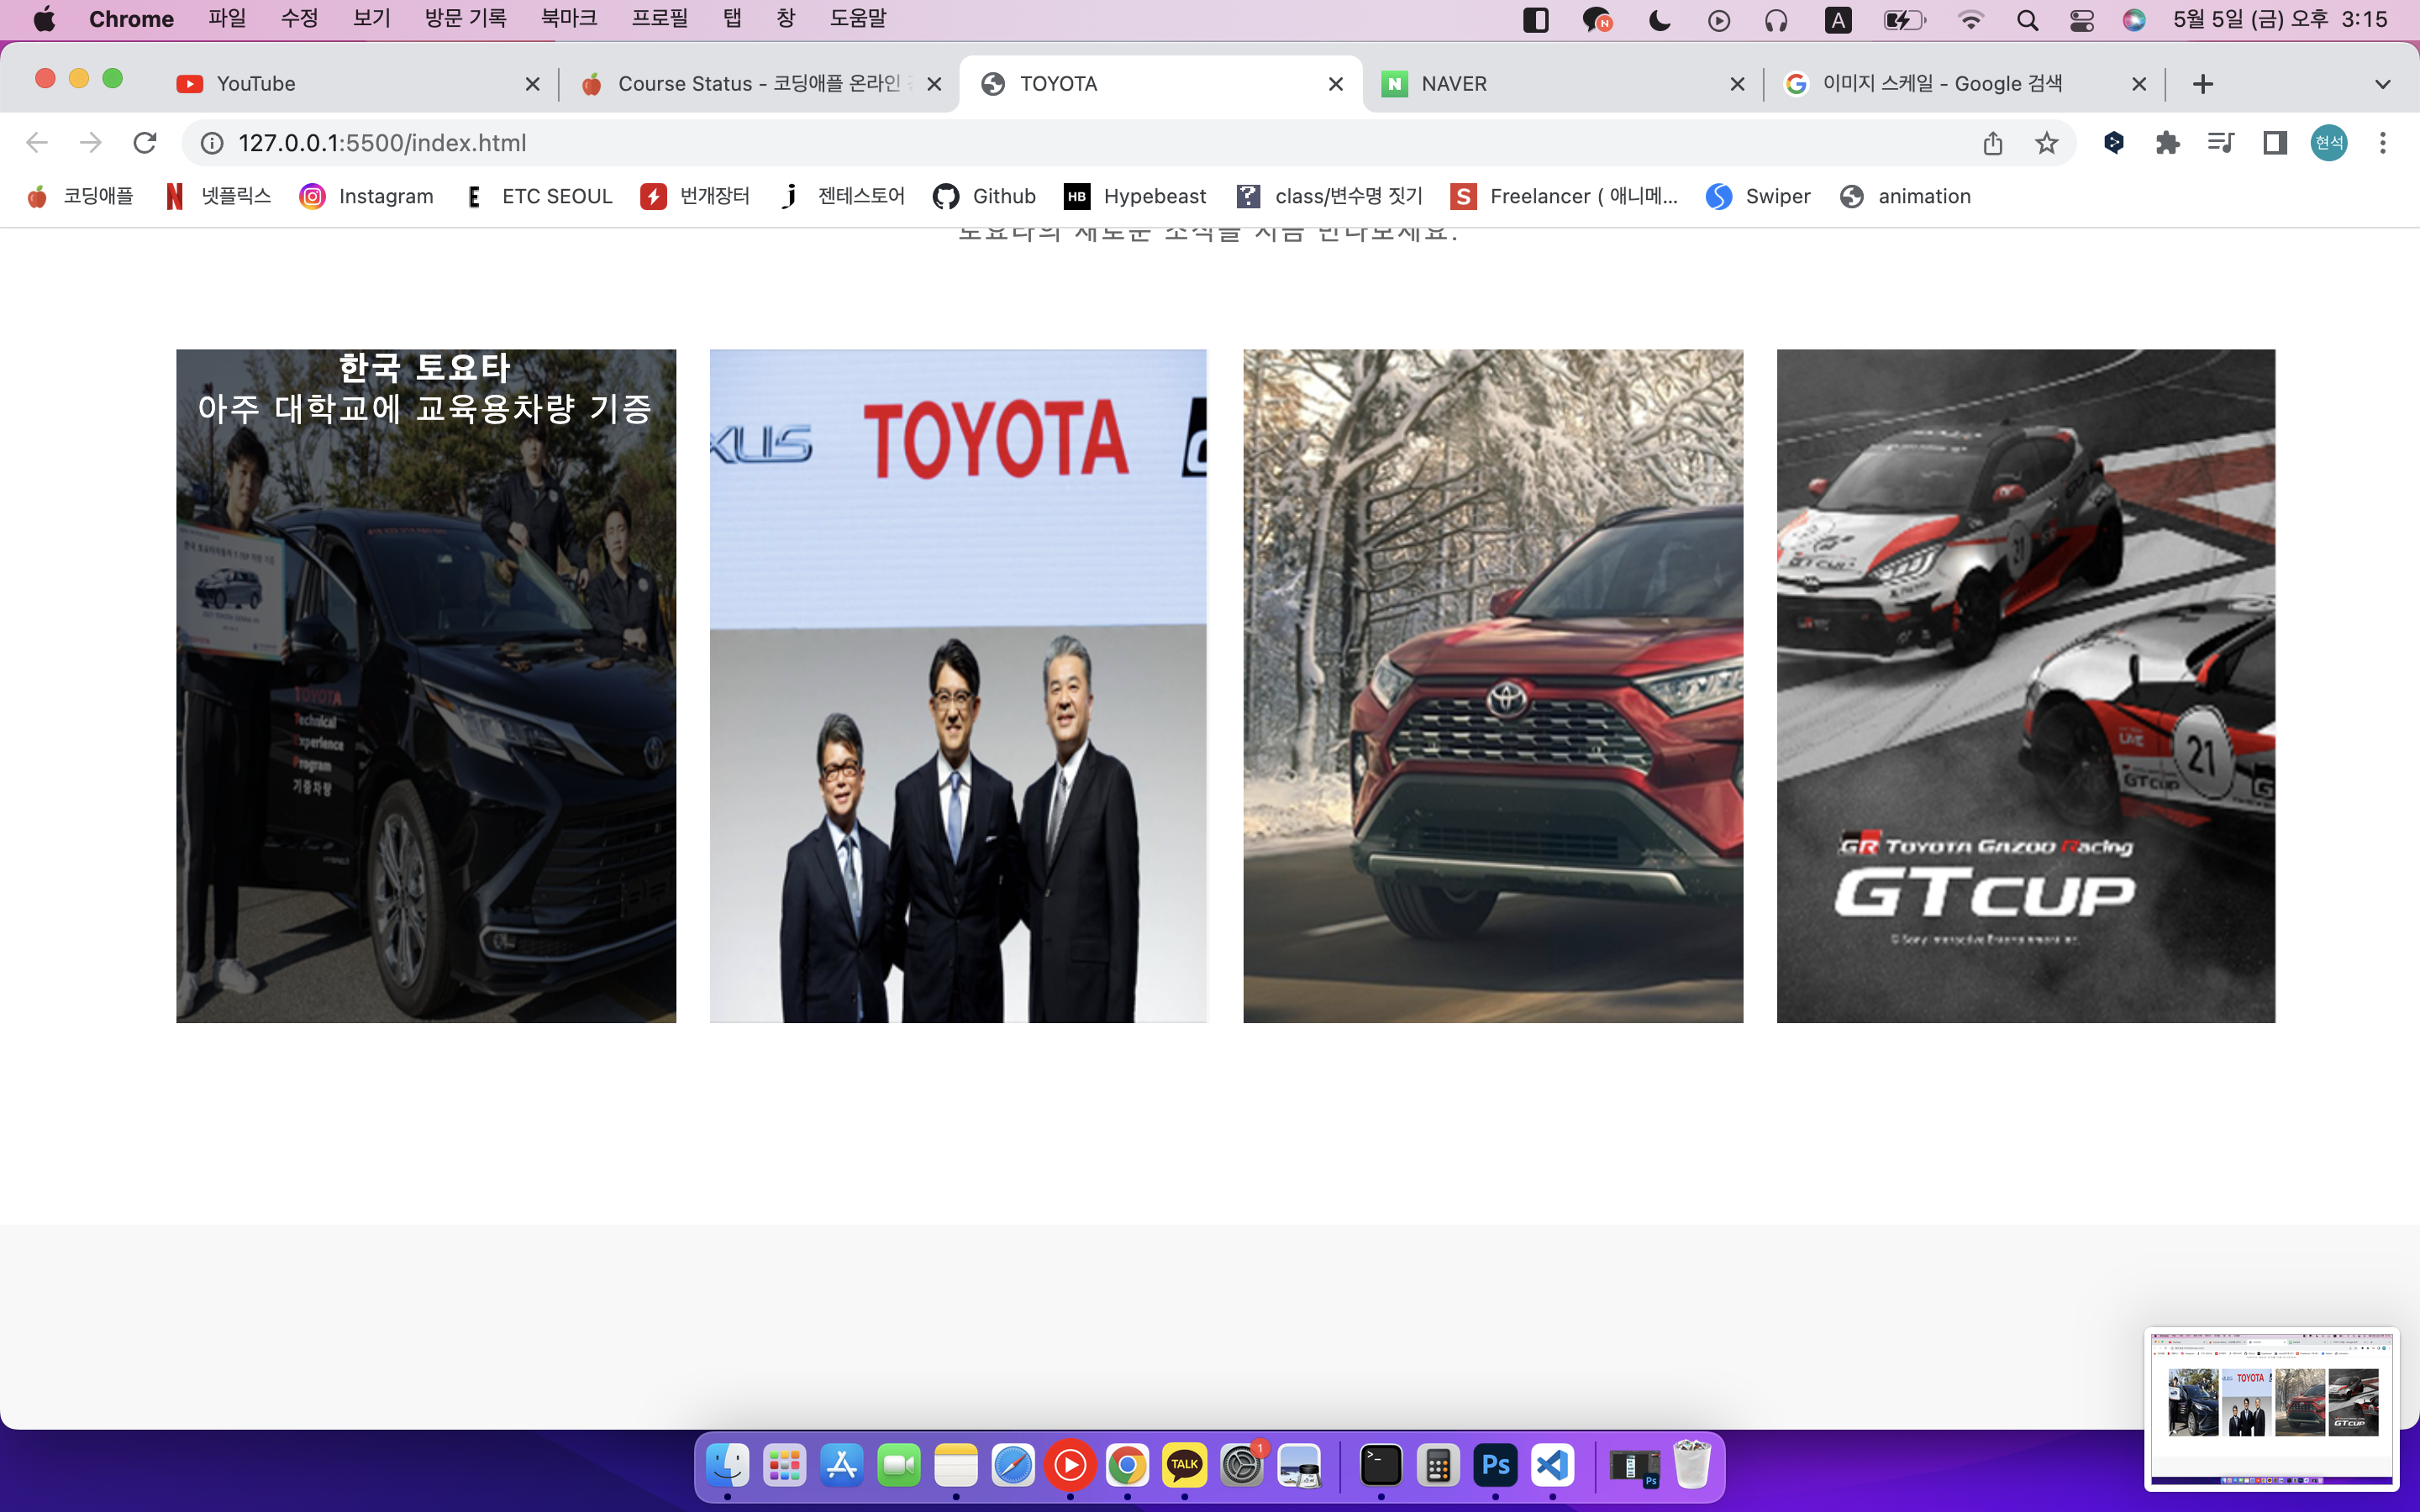Screen dimensions: 2420x1512
Task: Open Control Center in menu bar
Action: click(x=2081, y=20)
